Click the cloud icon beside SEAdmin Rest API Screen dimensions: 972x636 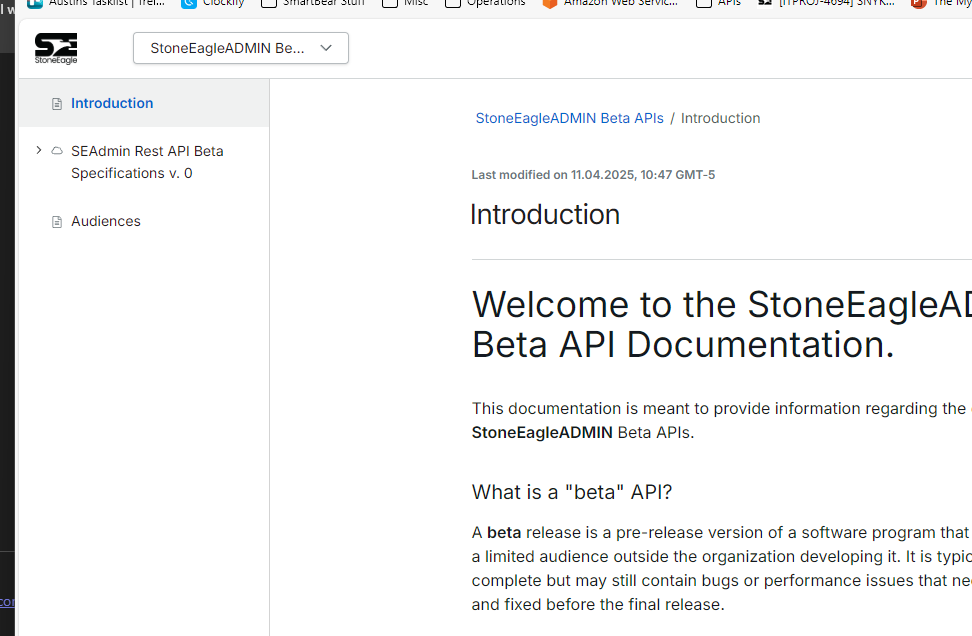pyautogui.click(x=57, y=151)
